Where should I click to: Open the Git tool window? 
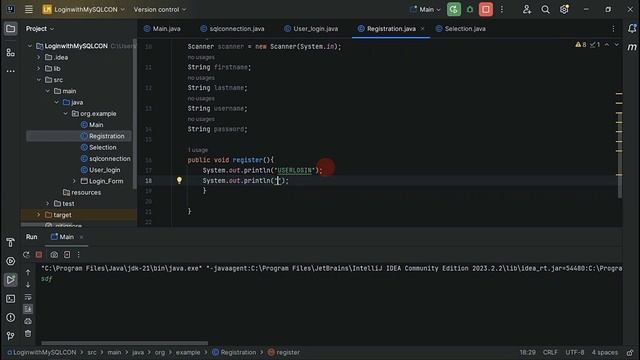11,336
